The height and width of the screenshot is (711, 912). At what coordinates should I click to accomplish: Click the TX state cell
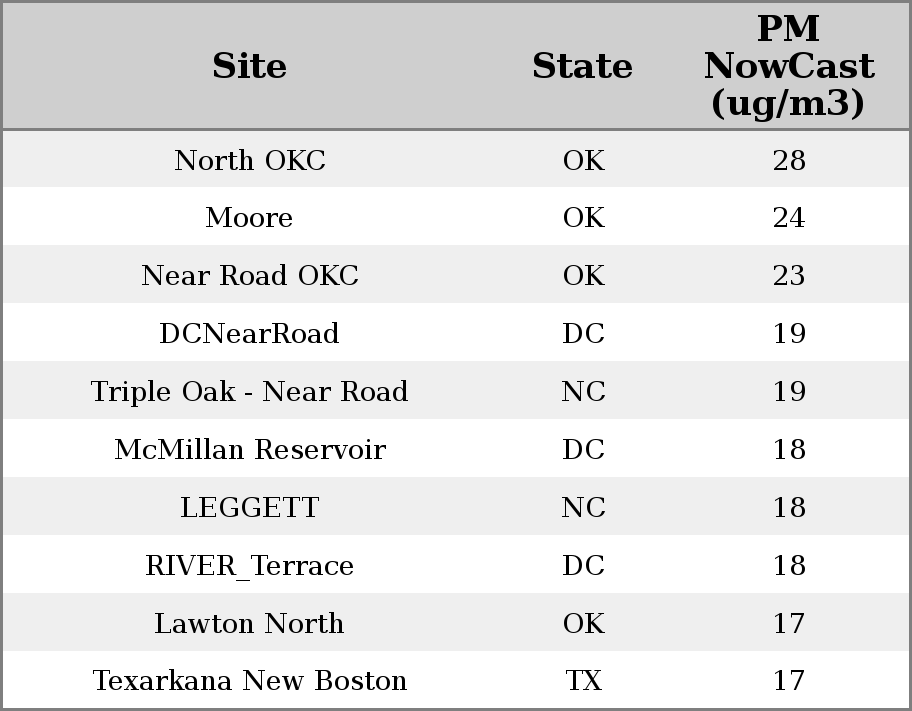[x=583, y=681]
